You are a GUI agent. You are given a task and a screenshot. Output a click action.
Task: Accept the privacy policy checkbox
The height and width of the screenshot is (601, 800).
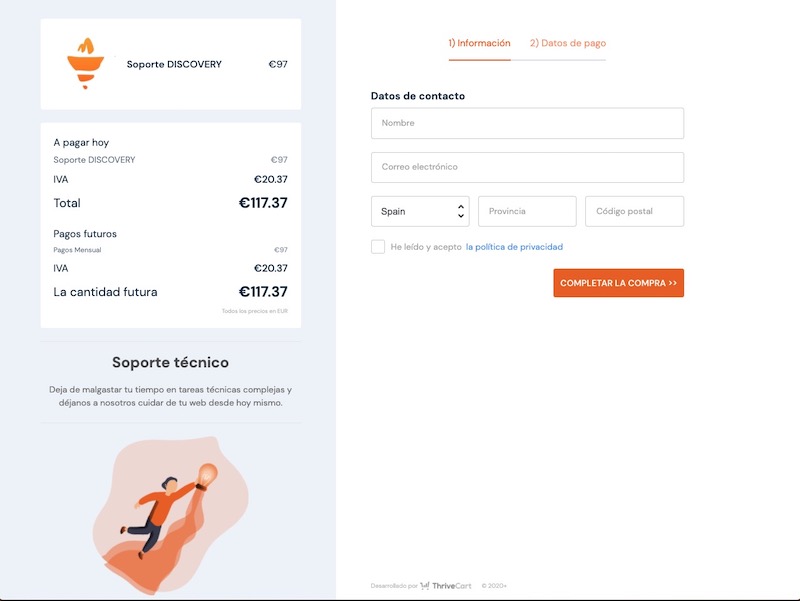point(378,247)
